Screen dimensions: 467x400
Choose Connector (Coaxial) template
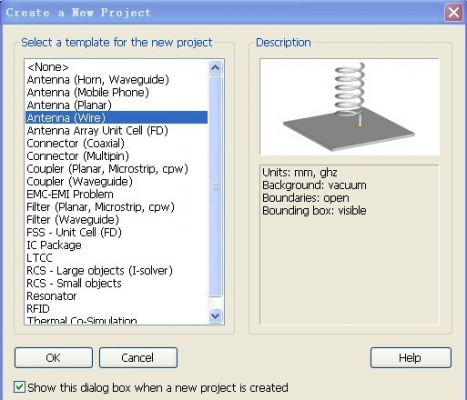coord(116,143)
